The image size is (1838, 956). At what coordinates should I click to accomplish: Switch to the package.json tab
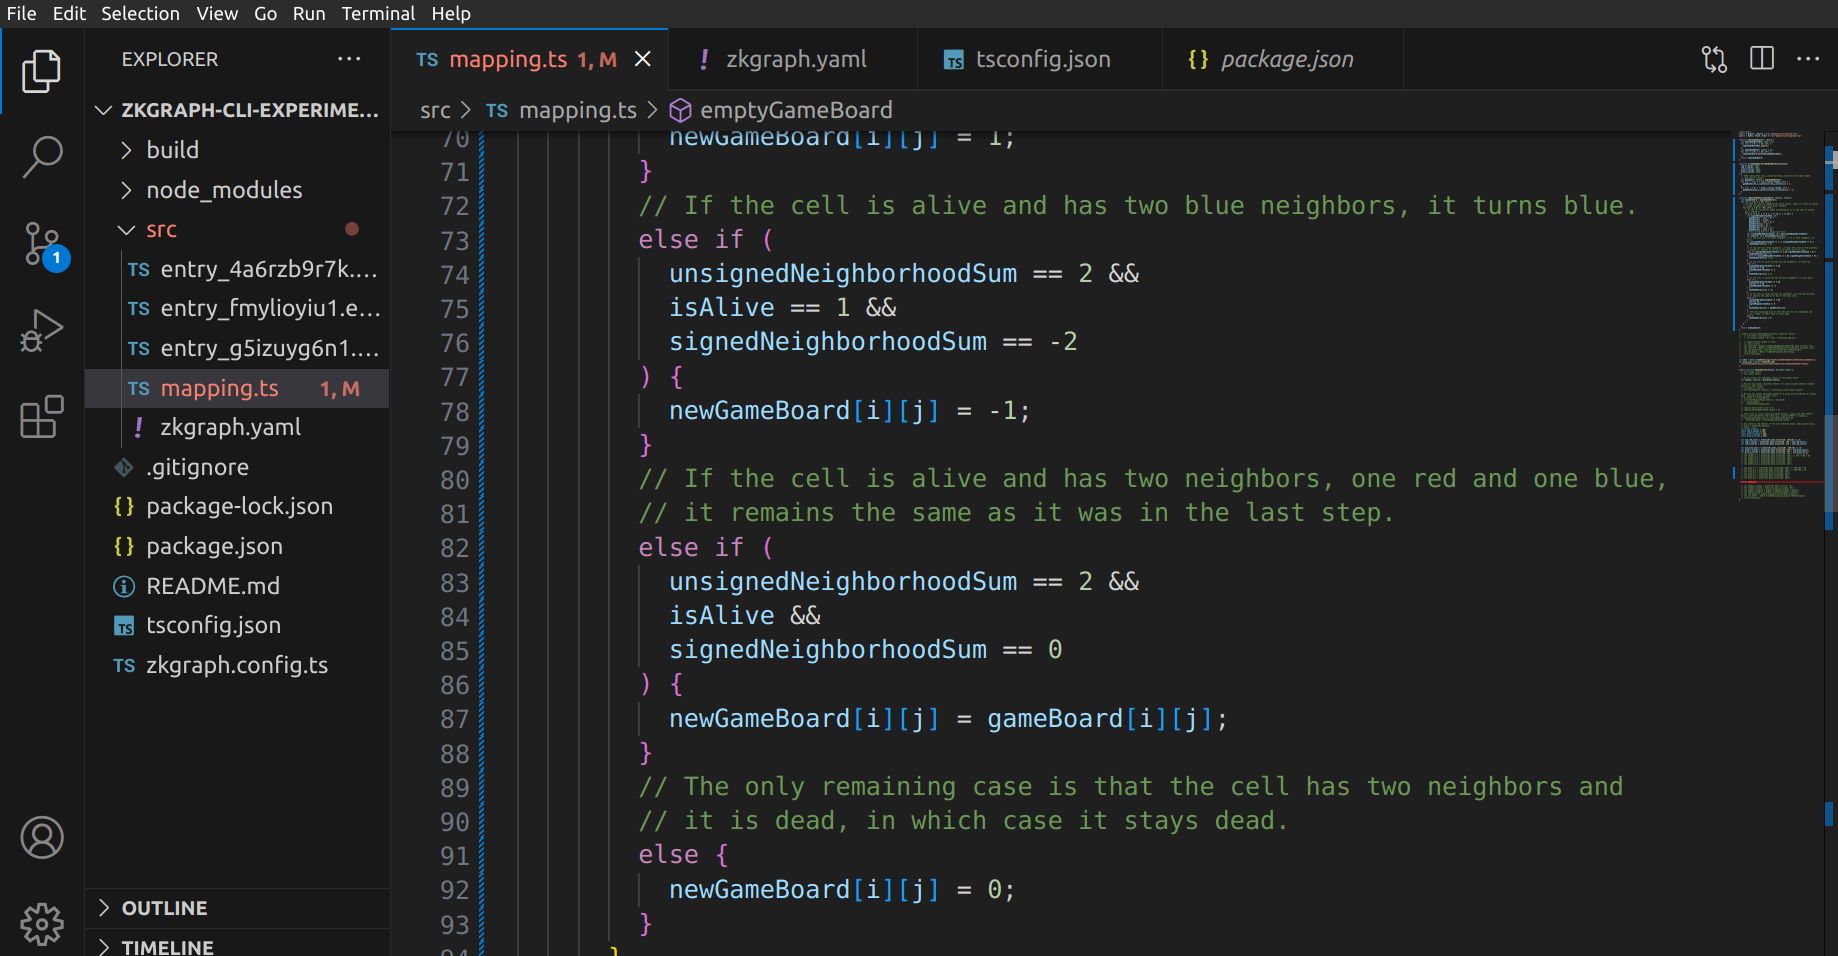1283,59
